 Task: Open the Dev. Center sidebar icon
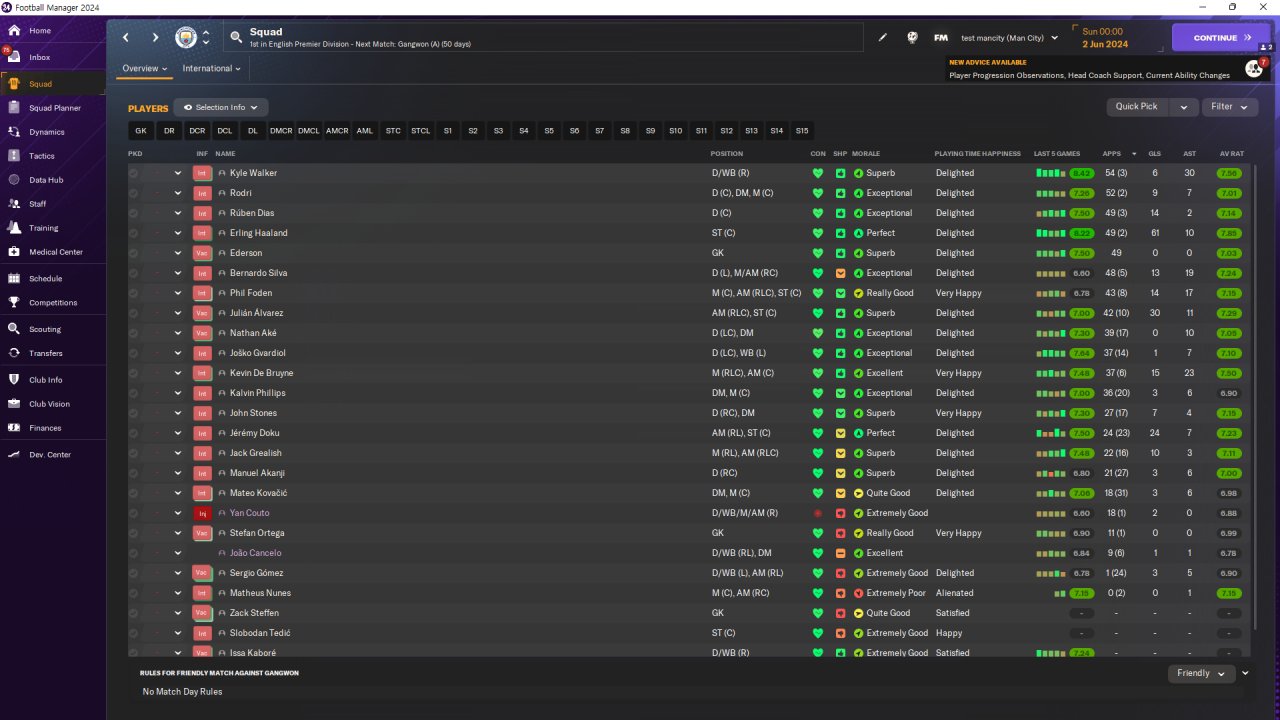click(x=13, y=454)
